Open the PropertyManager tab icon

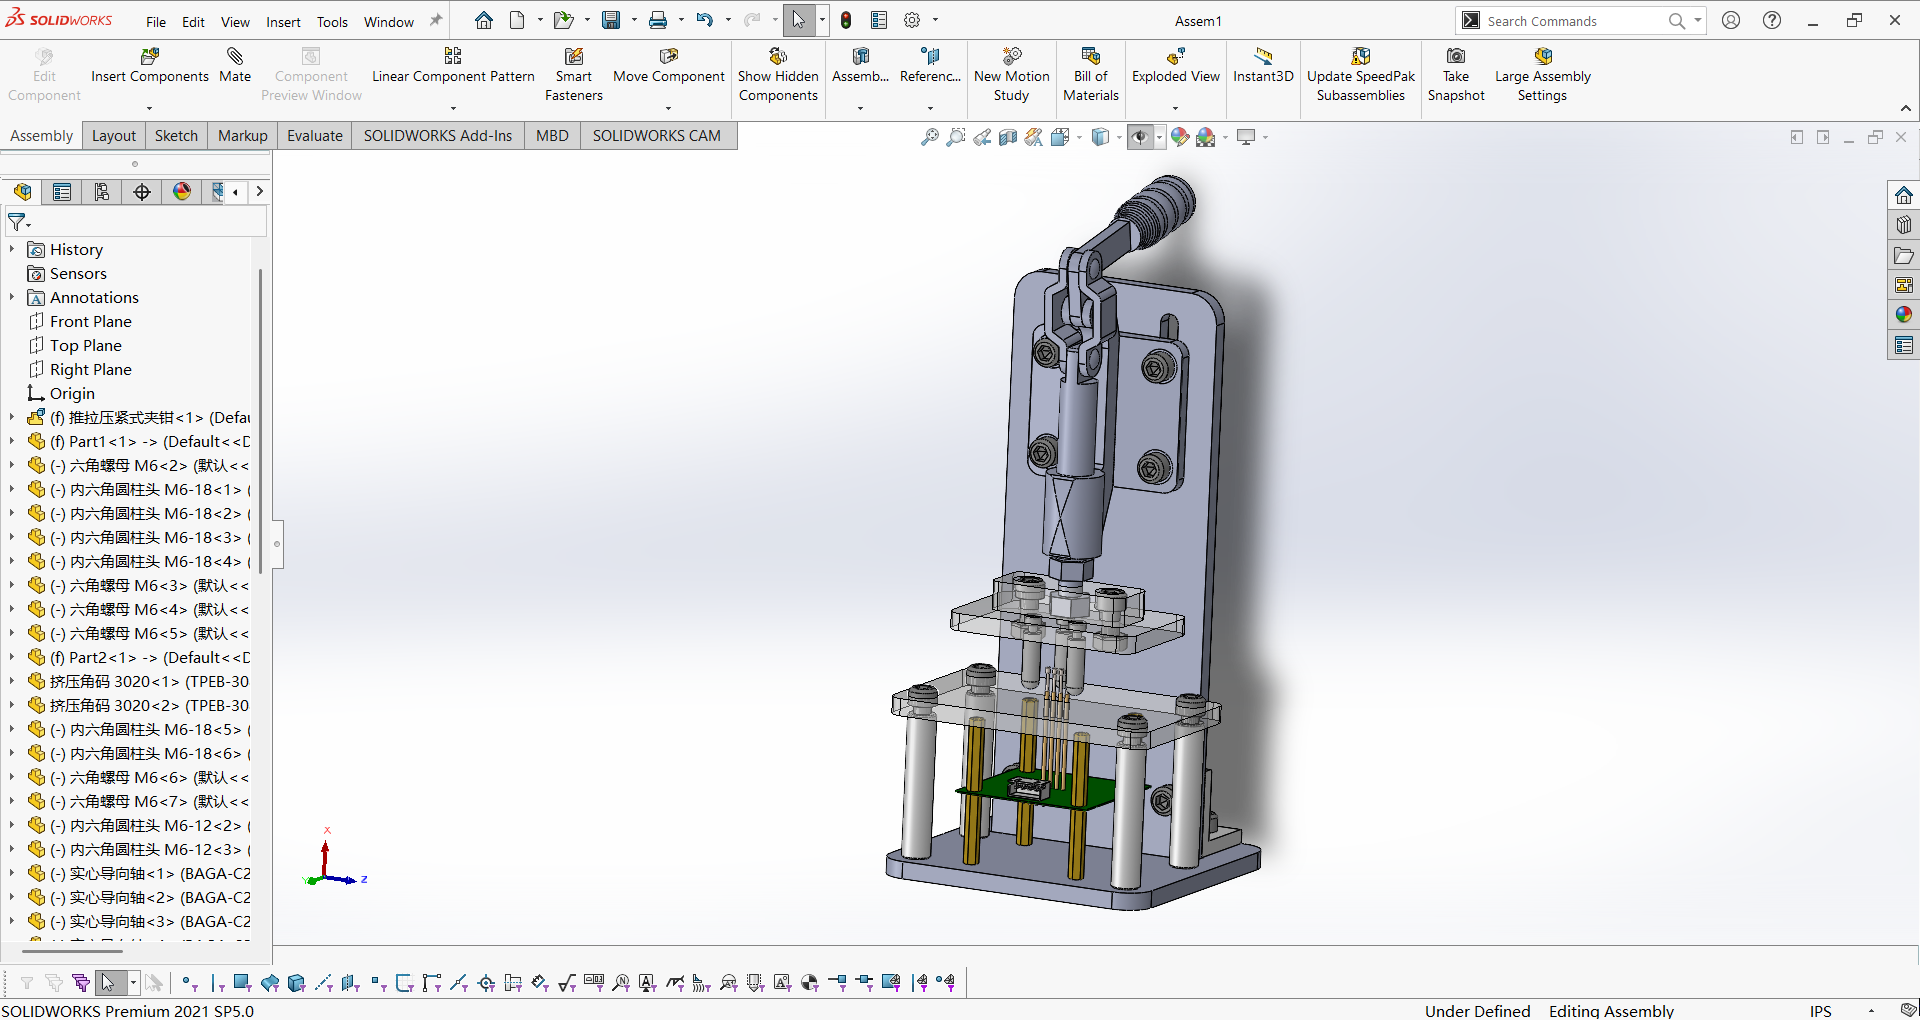pos(62,192)
